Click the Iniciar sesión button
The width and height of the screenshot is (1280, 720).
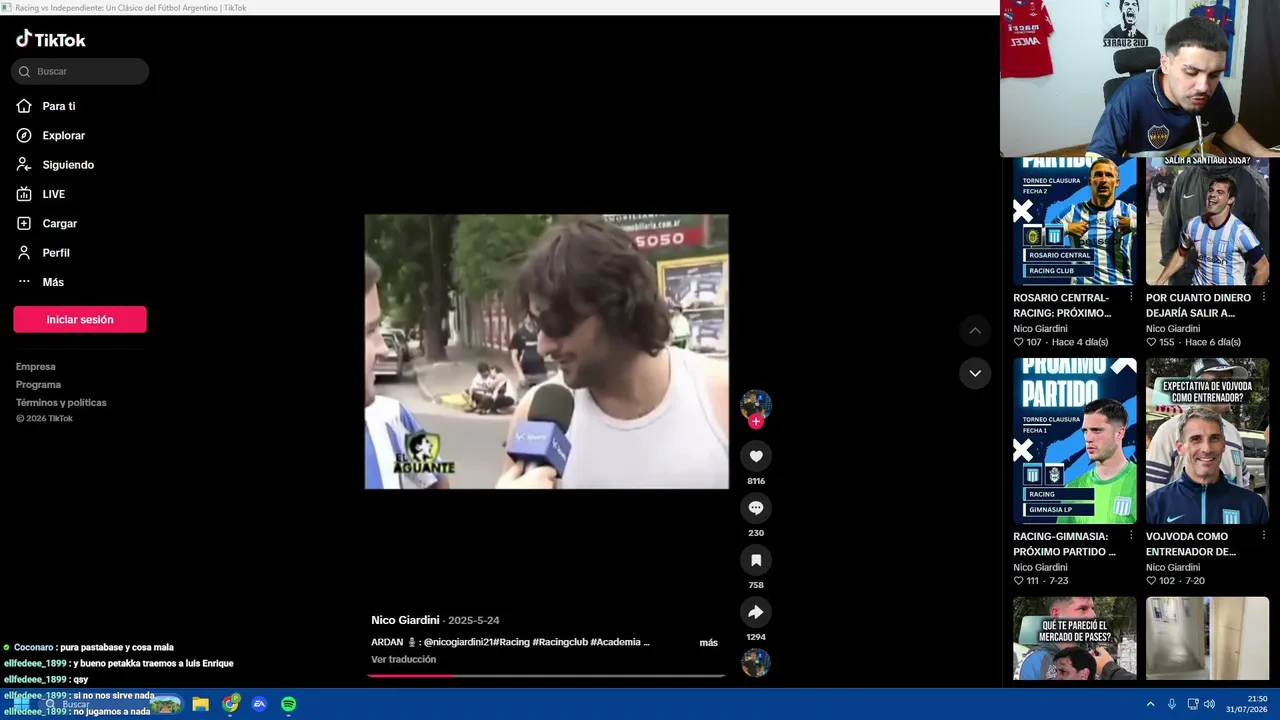click(x=80, y=319)
